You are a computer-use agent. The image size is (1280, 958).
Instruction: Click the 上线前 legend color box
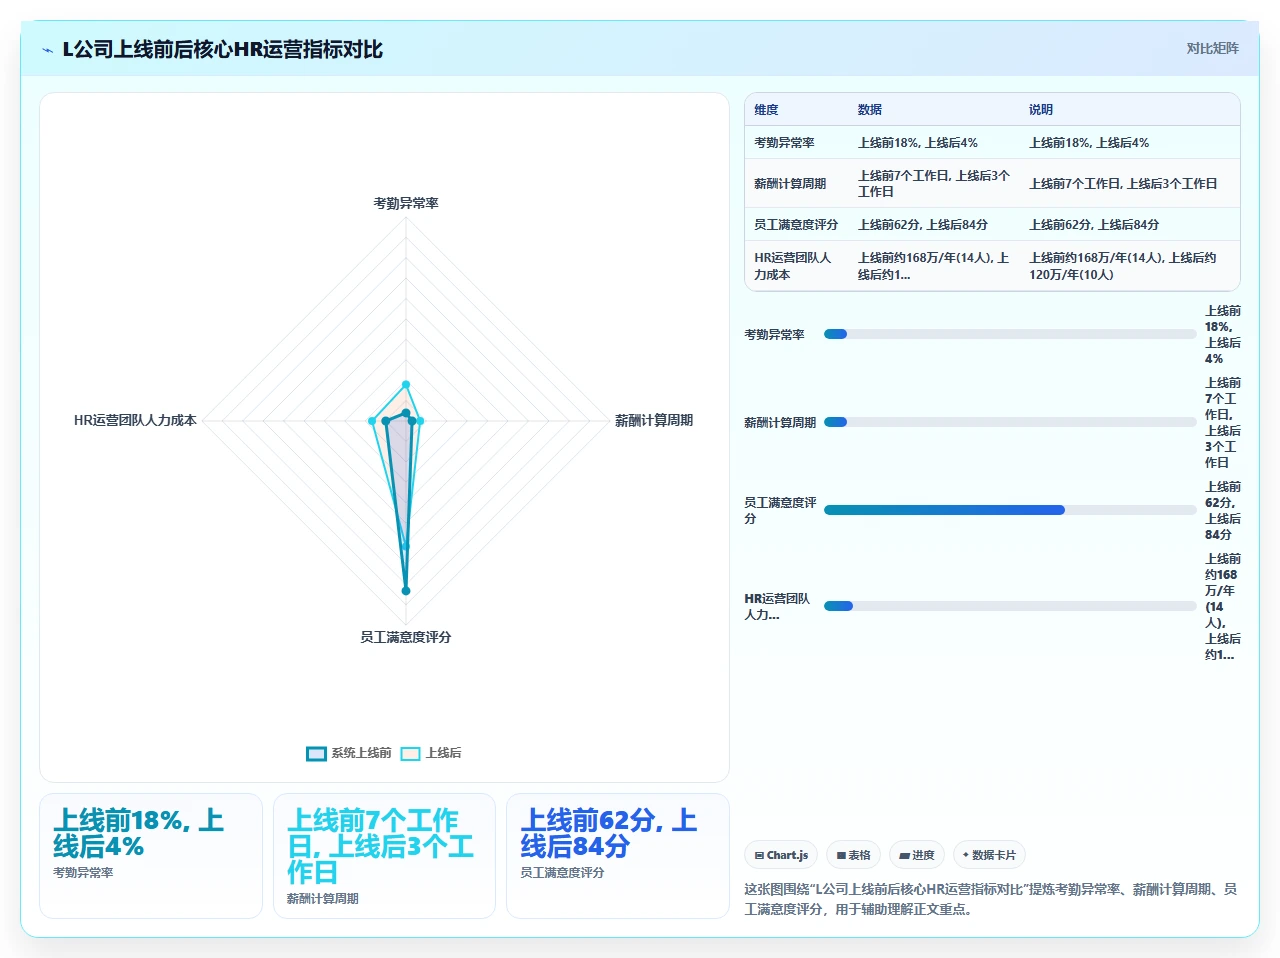click(x=316, y=753)
